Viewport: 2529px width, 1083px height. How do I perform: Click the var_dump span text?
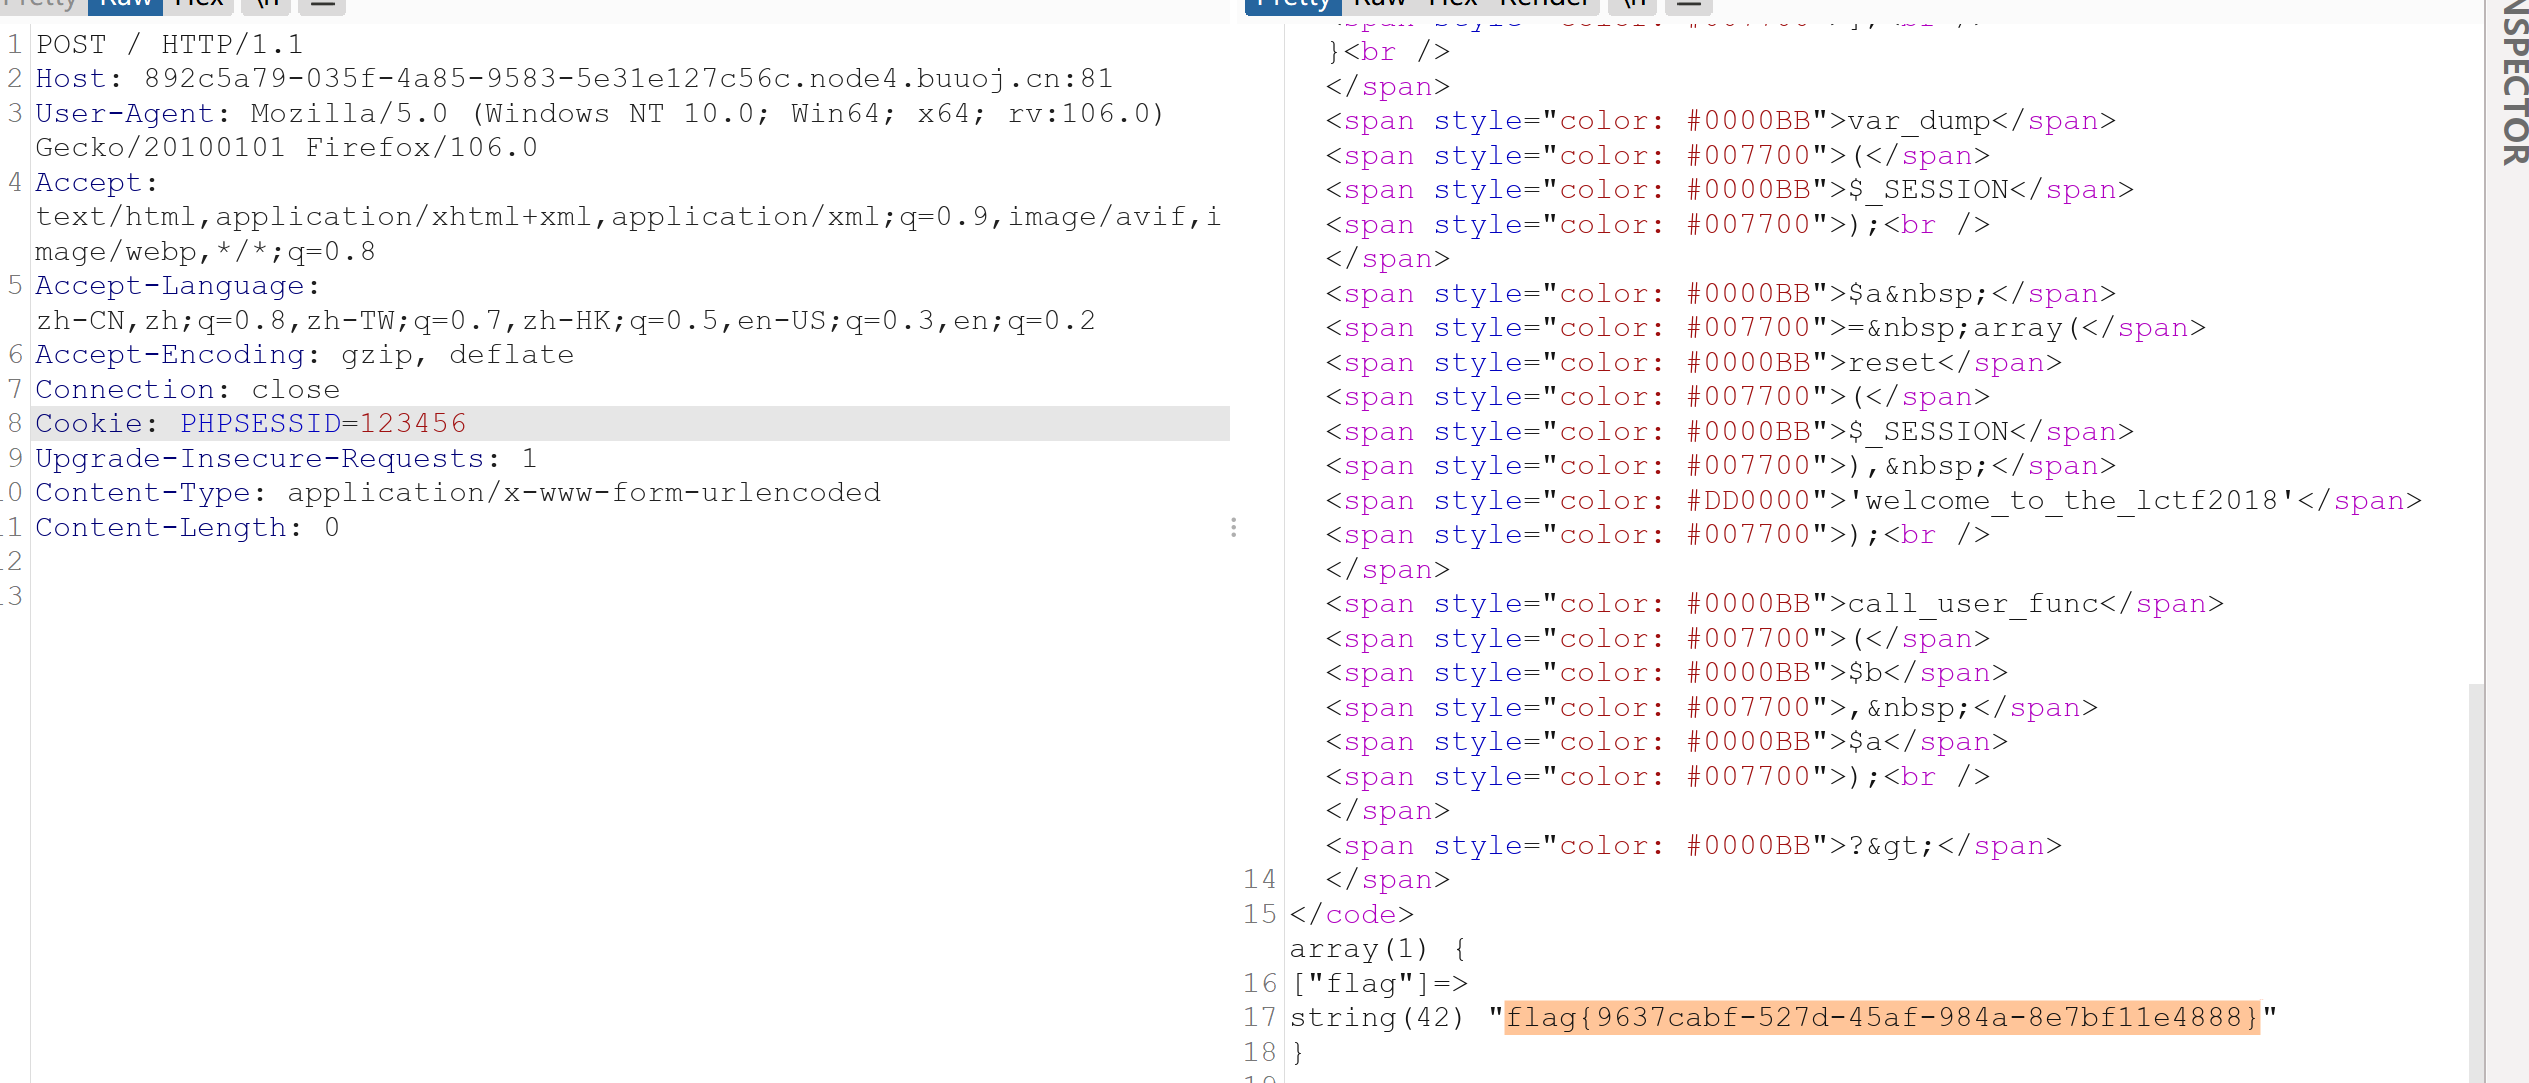(x=1919, y=121)
